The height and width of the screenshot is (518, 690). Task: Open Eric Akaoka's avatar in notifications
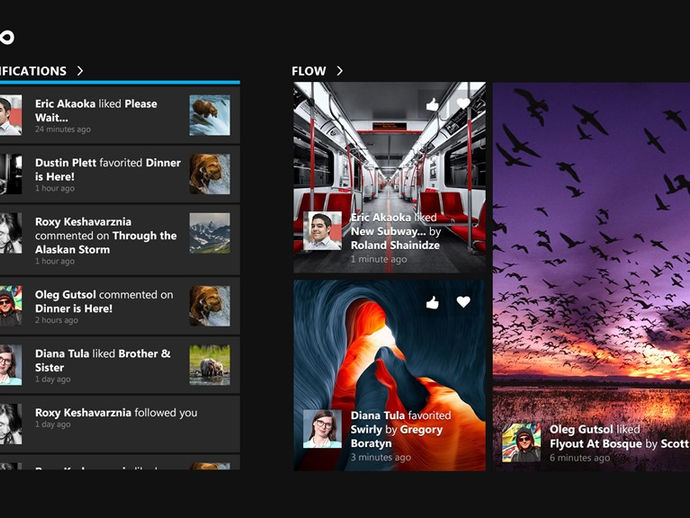(11, 115)
